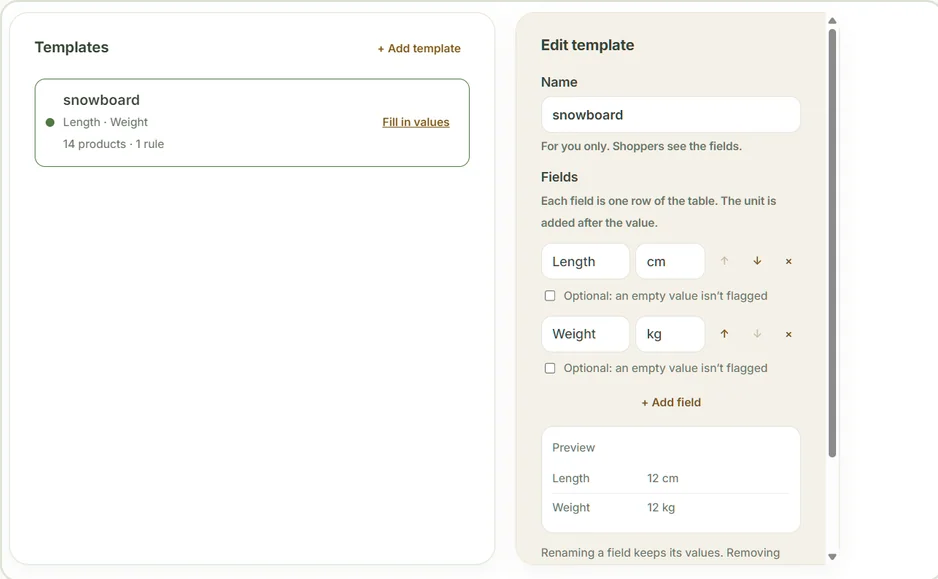Click the 'Edit template' heading
Screen dimensions: 938x579
pos(587,45)
